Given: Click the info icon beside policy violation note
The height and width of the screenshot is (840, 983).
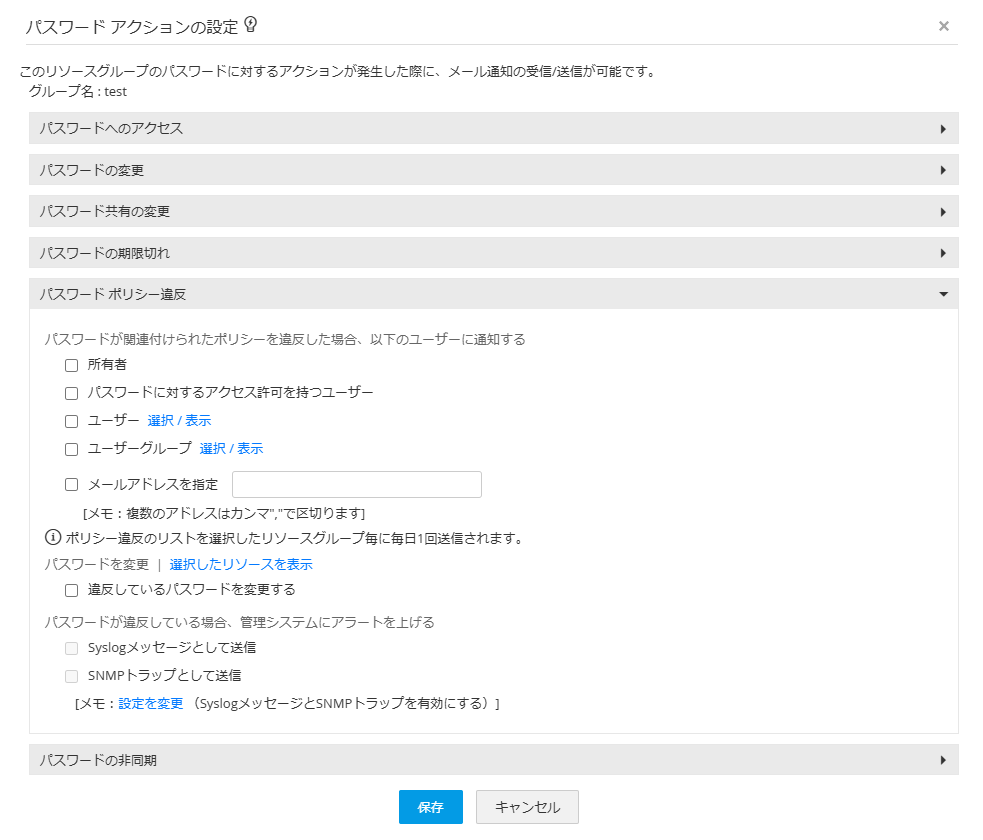Looking at the screenshot, I should (x=54, y=538).
